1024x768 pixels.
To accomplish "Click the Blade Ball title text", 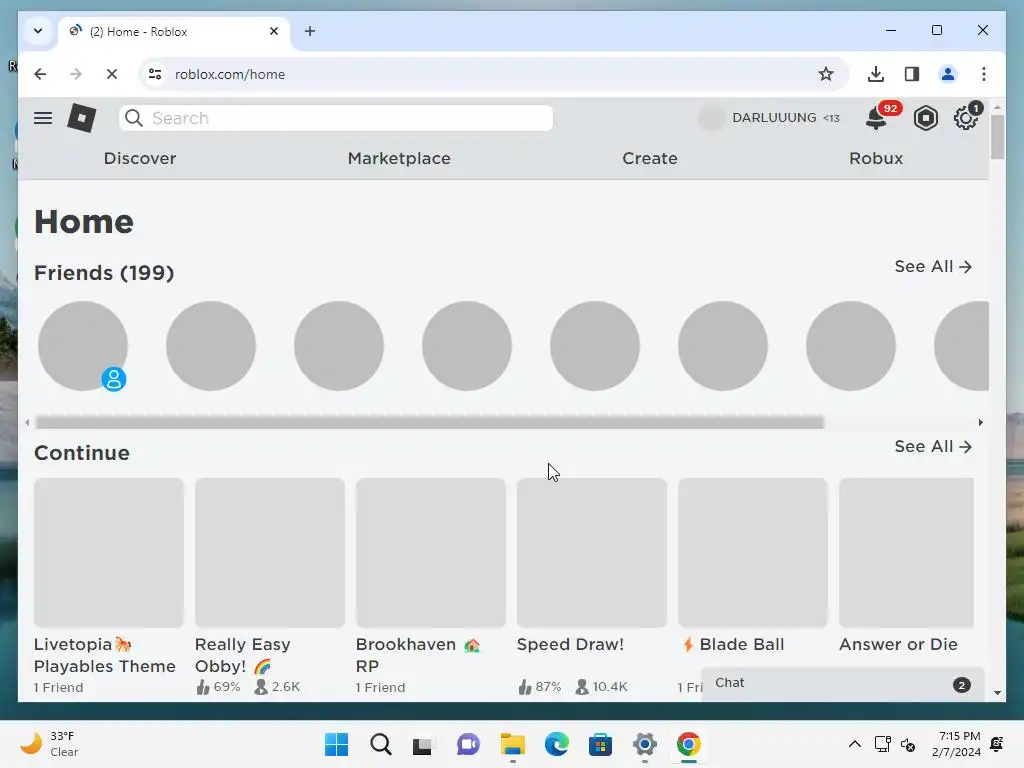I will [x=742, y=645].
